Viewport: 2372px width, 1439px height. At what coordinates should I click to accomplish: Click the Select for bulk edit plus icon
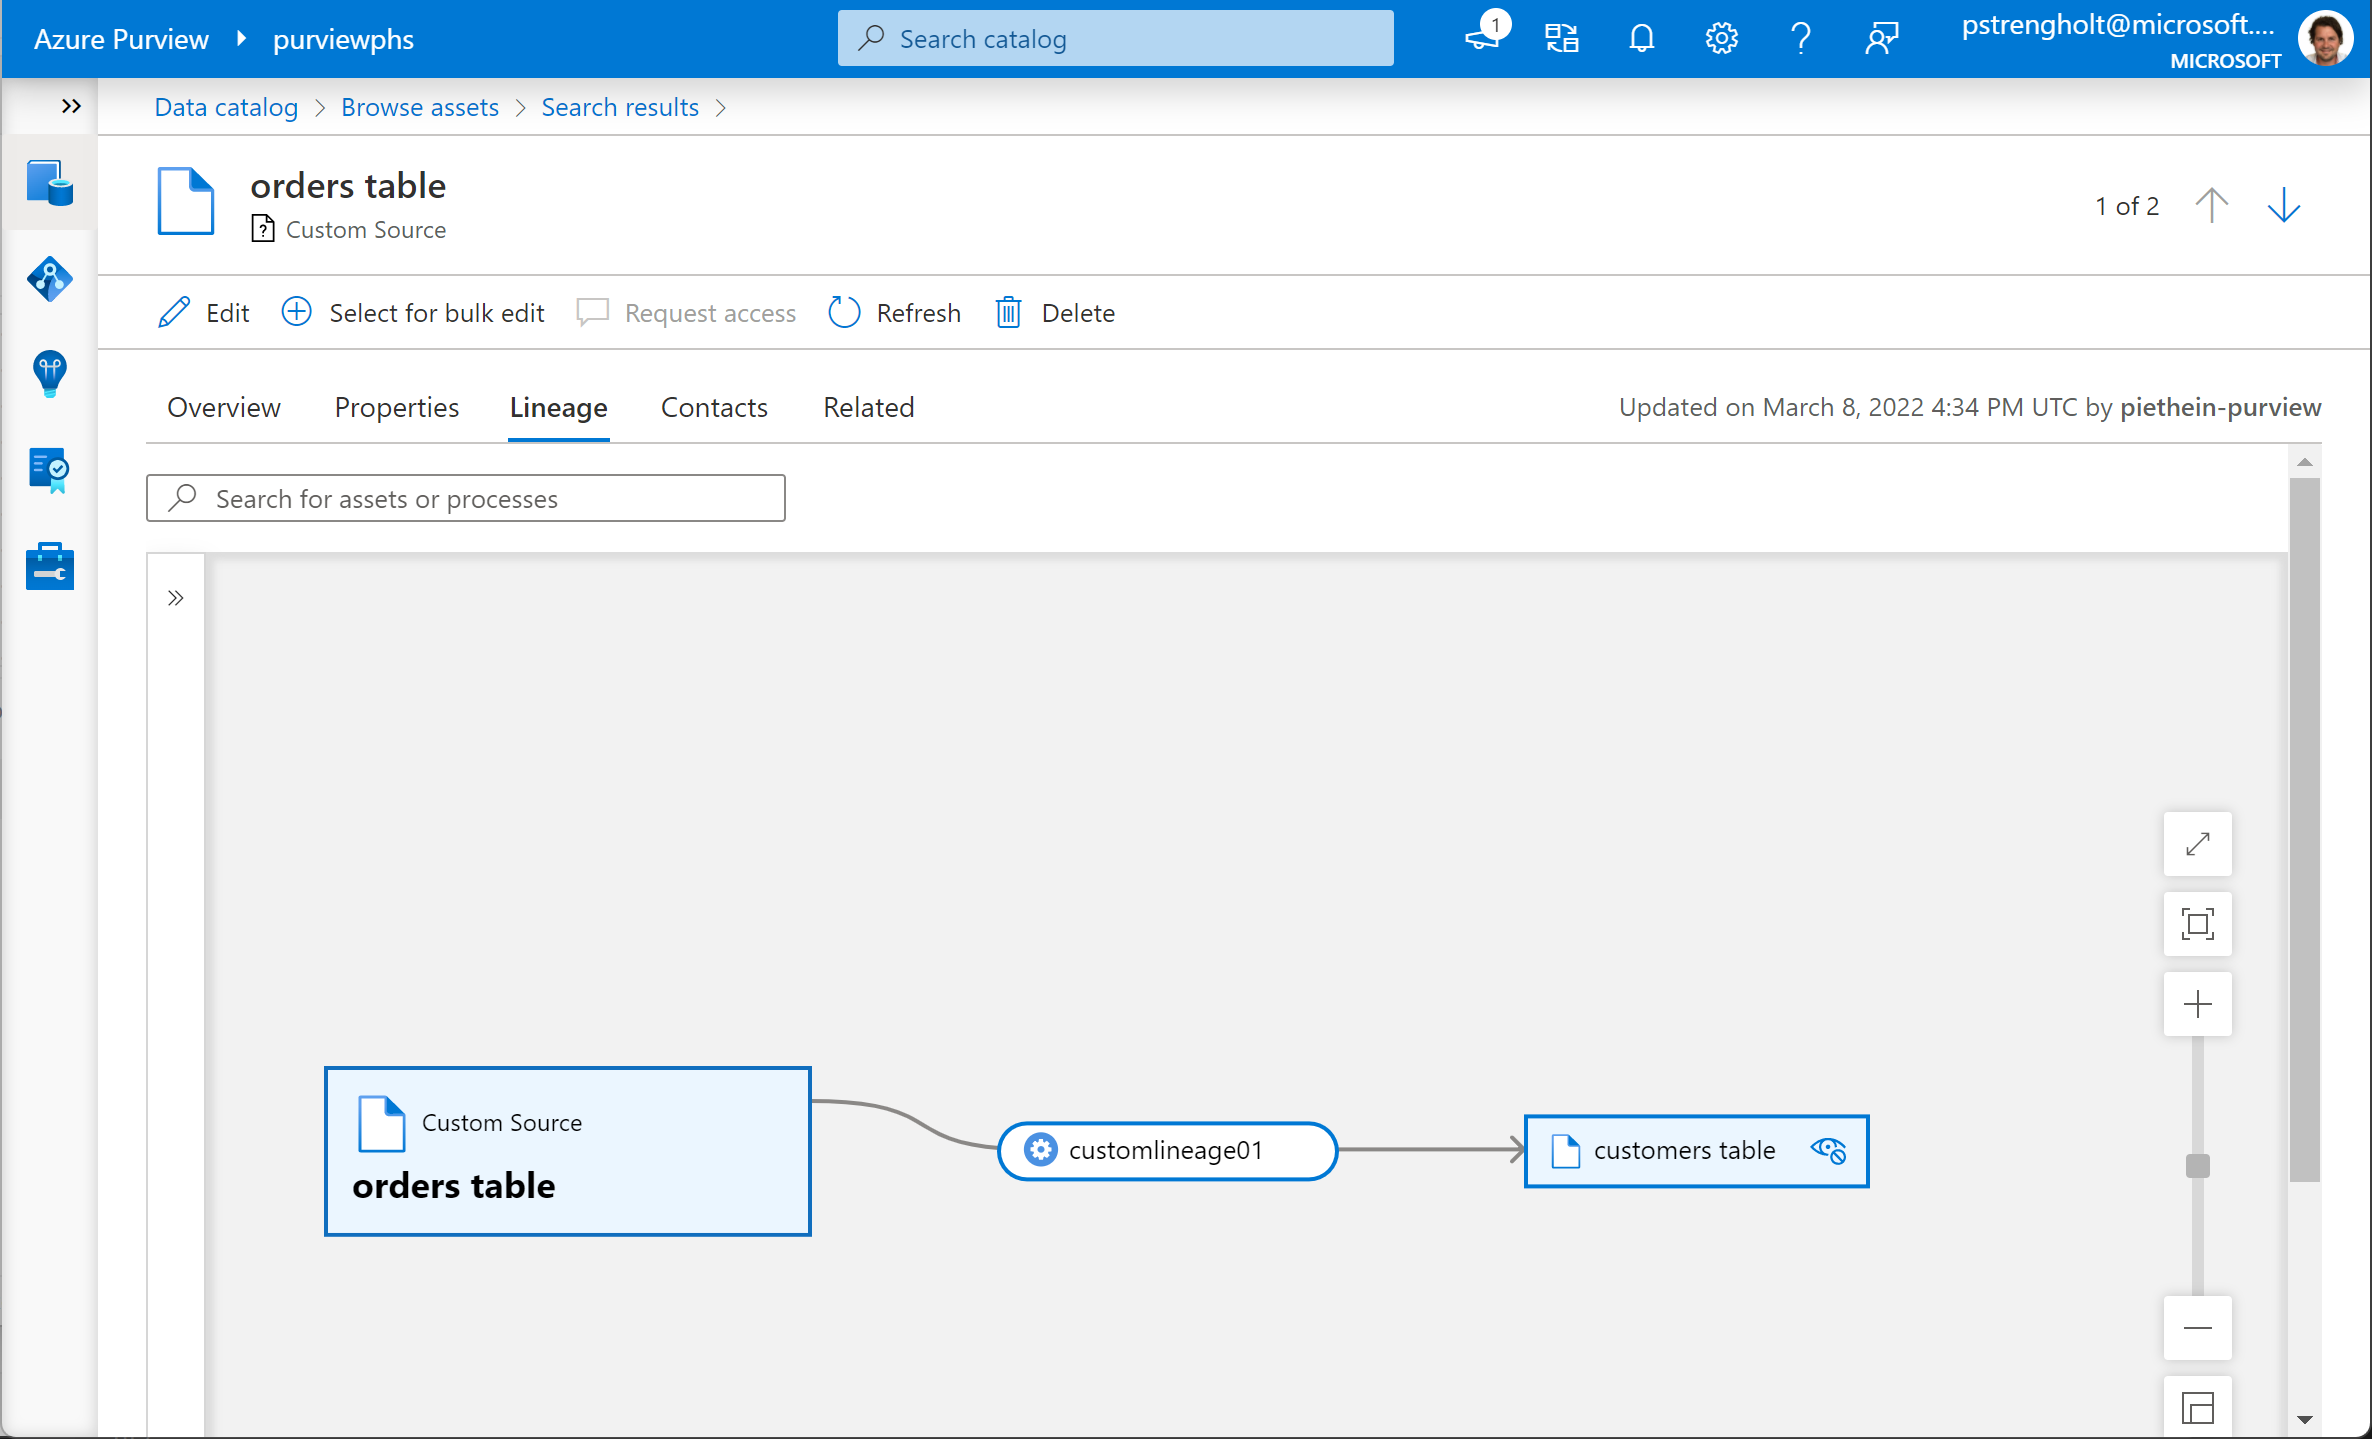click(296, 312)
